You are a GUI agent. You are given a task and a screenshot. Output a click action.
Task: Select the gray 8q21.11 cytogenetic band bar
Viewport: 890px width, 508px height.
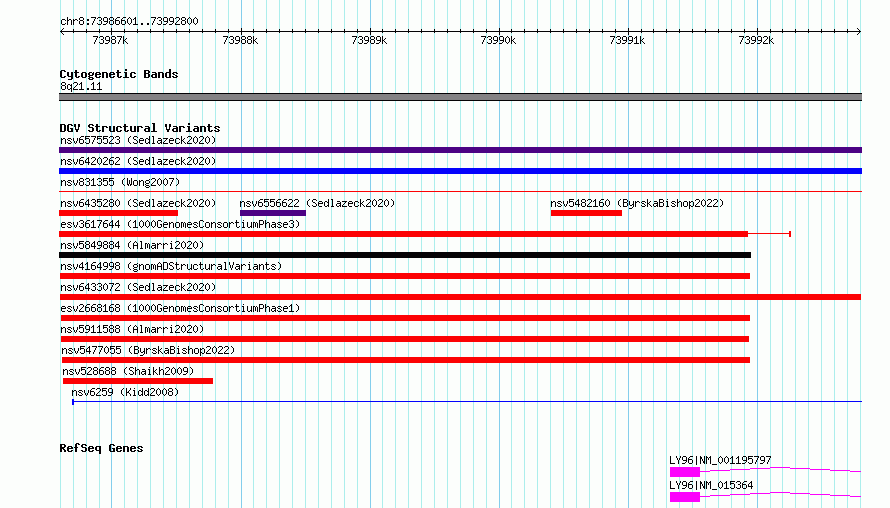[460, 97]
